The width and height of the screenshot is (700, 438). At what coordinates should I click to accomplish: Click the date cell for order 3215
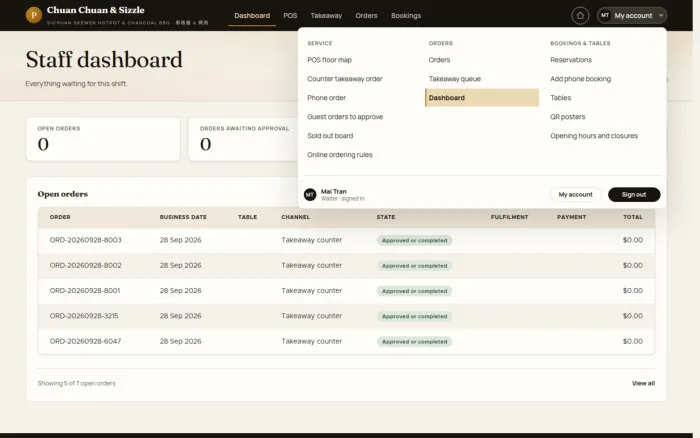(180, 316)
